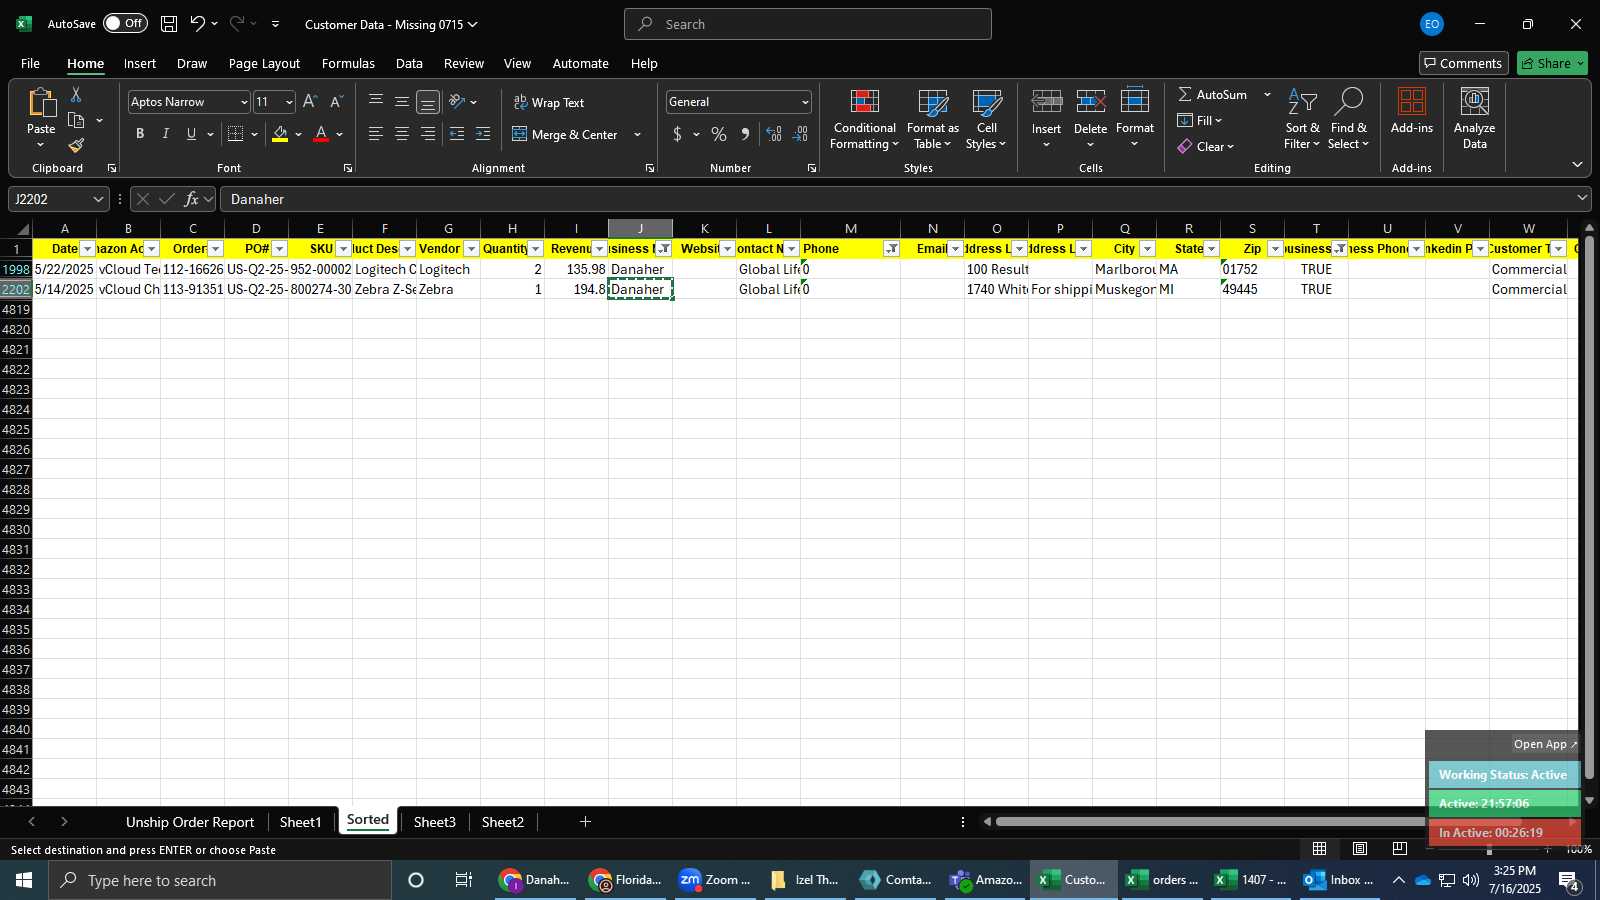
Task: Click the Delete cells icon
Action: click(1090, 102)
